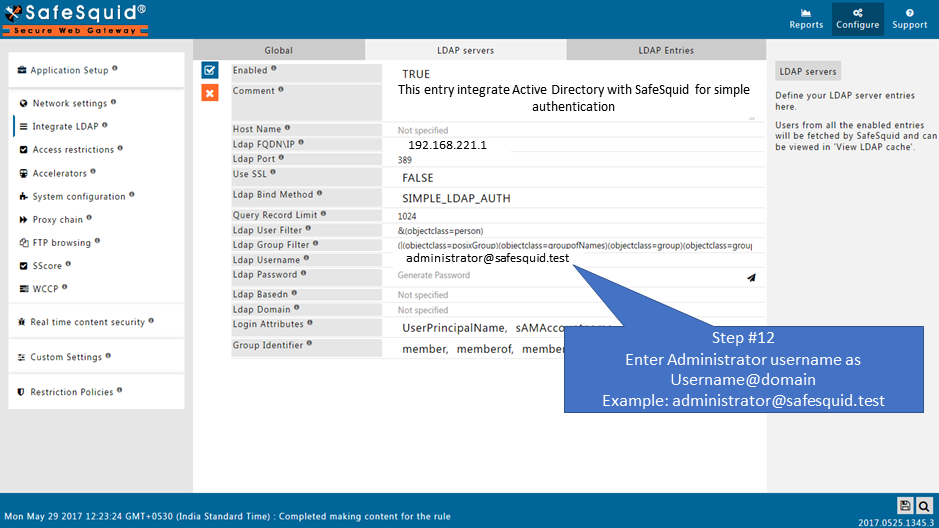Click the WCCP icon in the sidebar
This screenshot has width=939, height=528.
[23, 289]
